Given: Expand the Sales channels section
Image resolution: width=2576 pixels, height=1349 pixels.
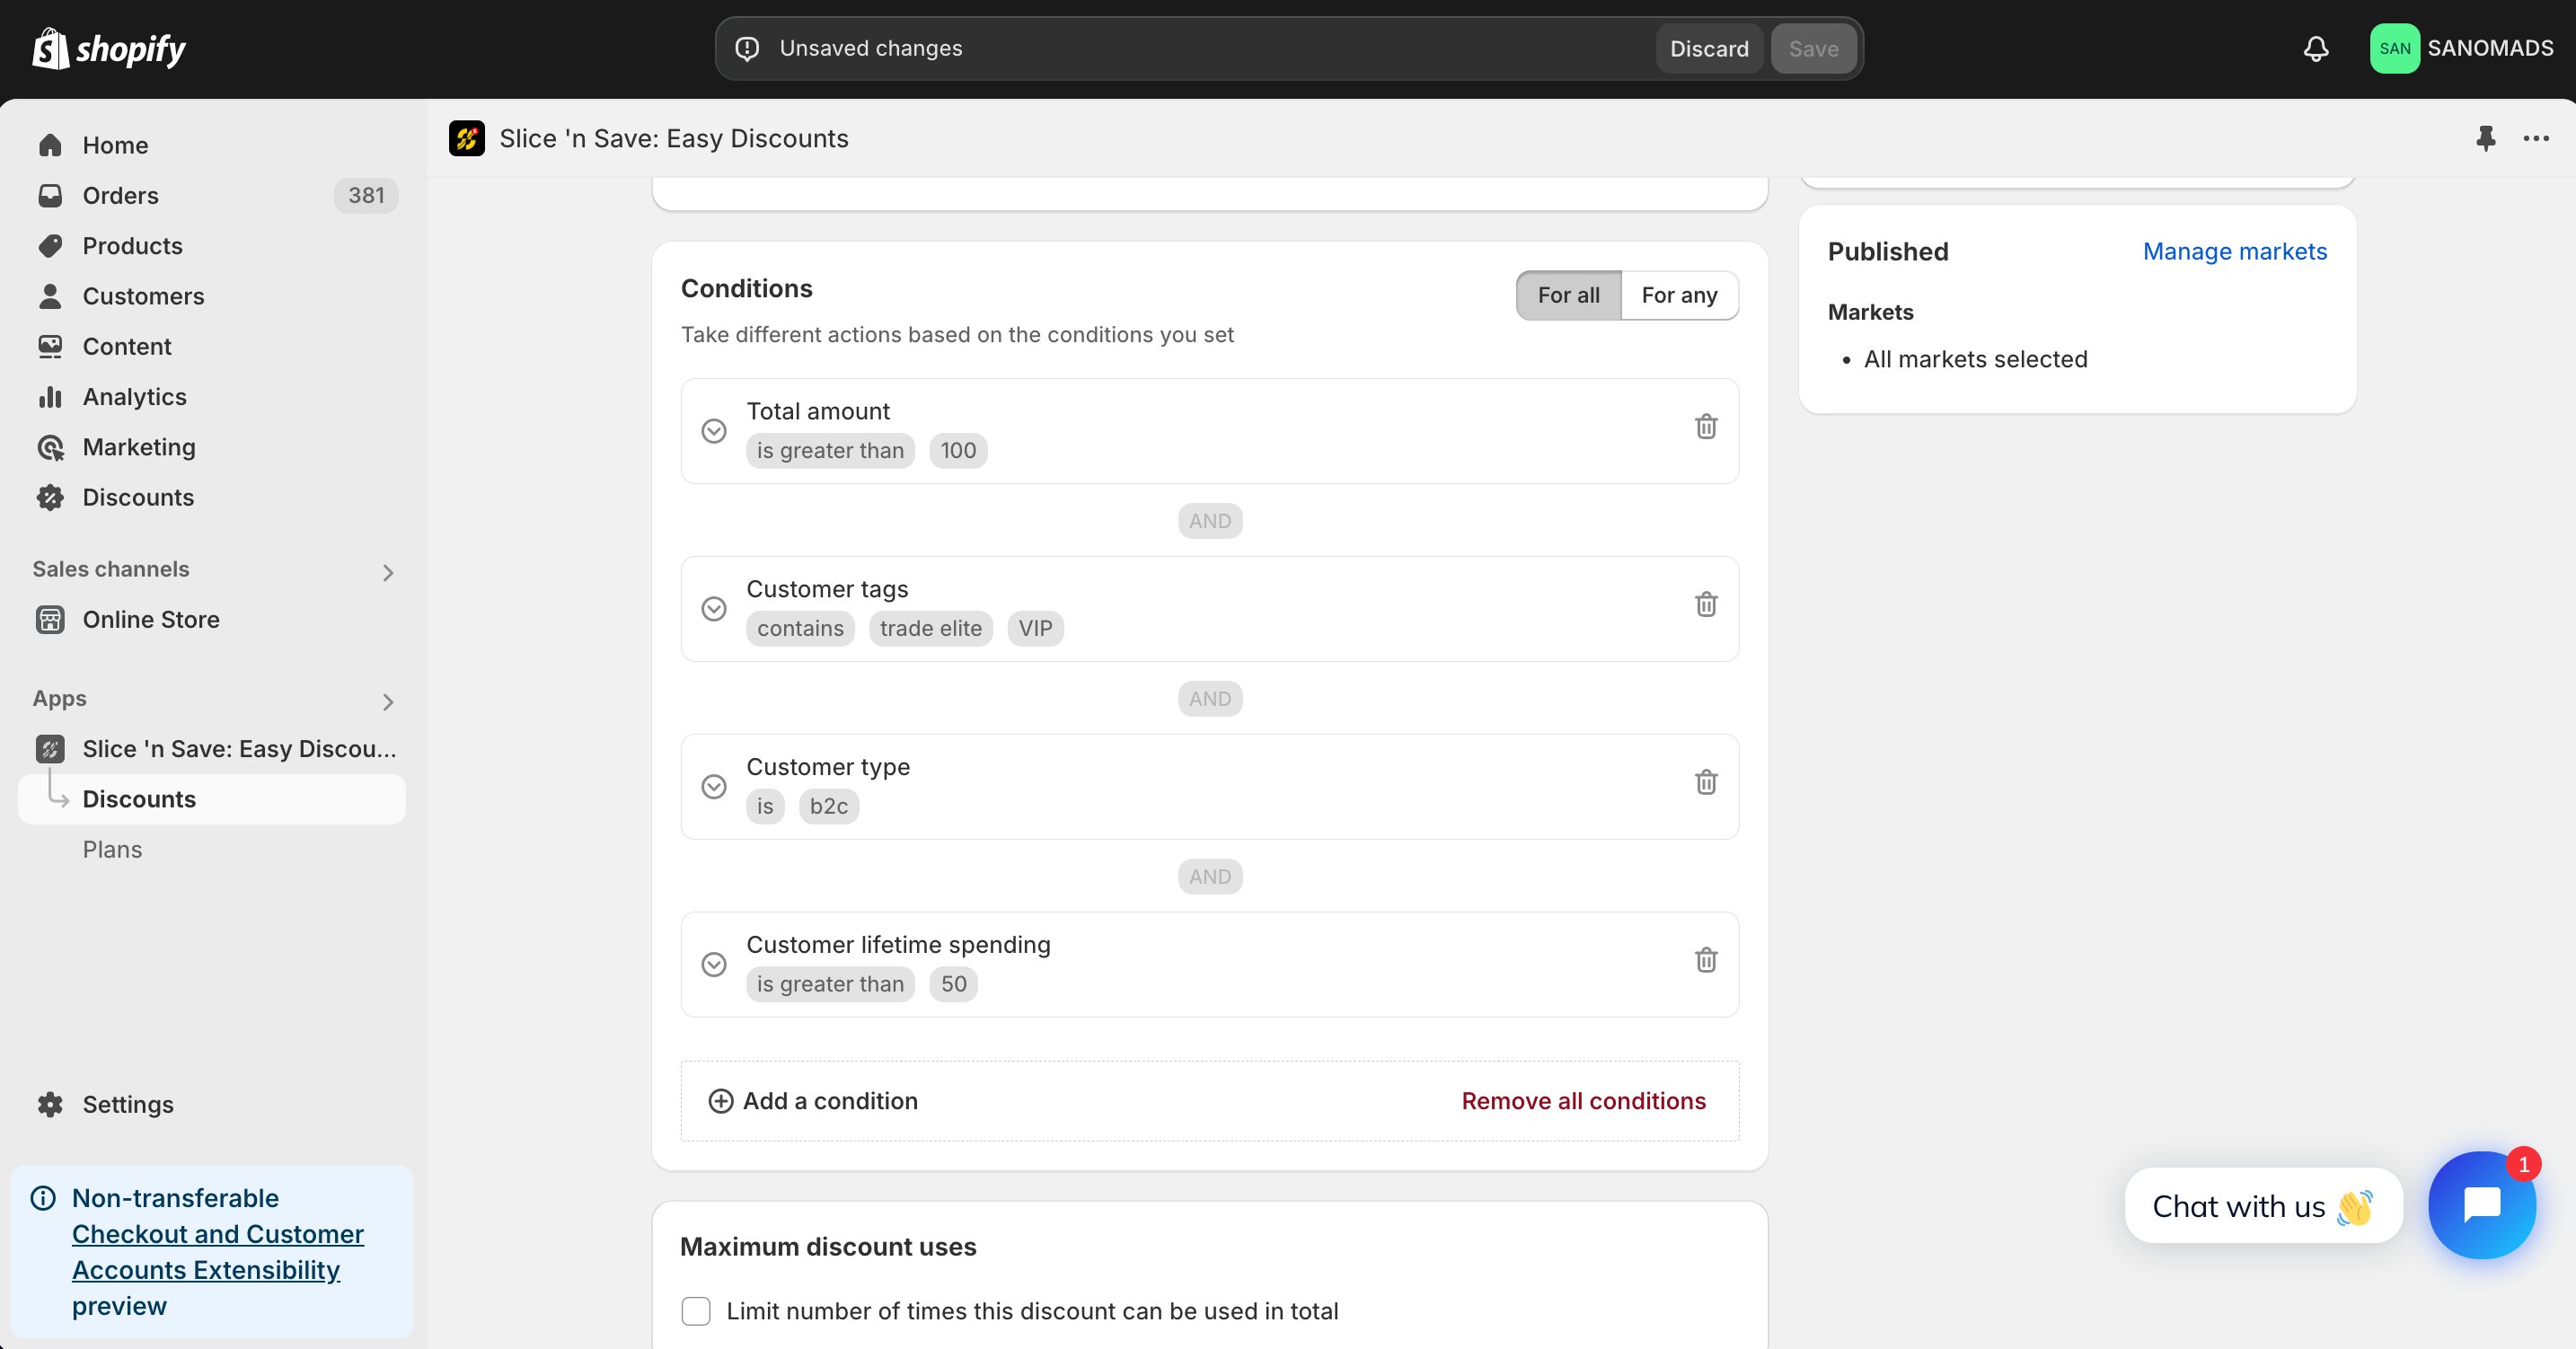Looking at the screenshot, I should [x=388, y=573].
